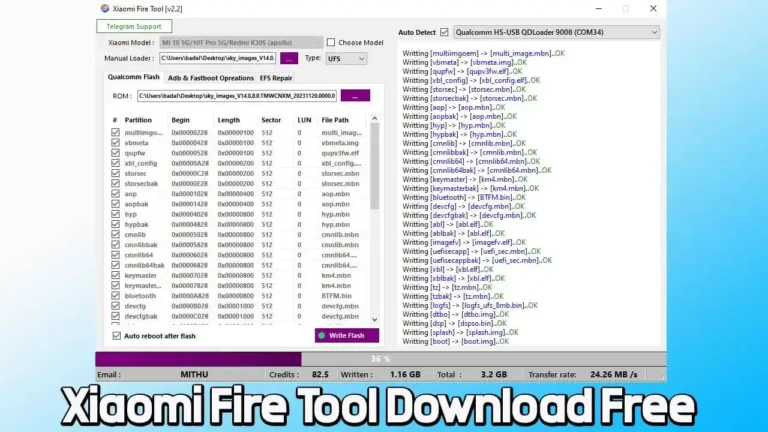Uncheck the hyp partition checkbox

pos(115,214)
